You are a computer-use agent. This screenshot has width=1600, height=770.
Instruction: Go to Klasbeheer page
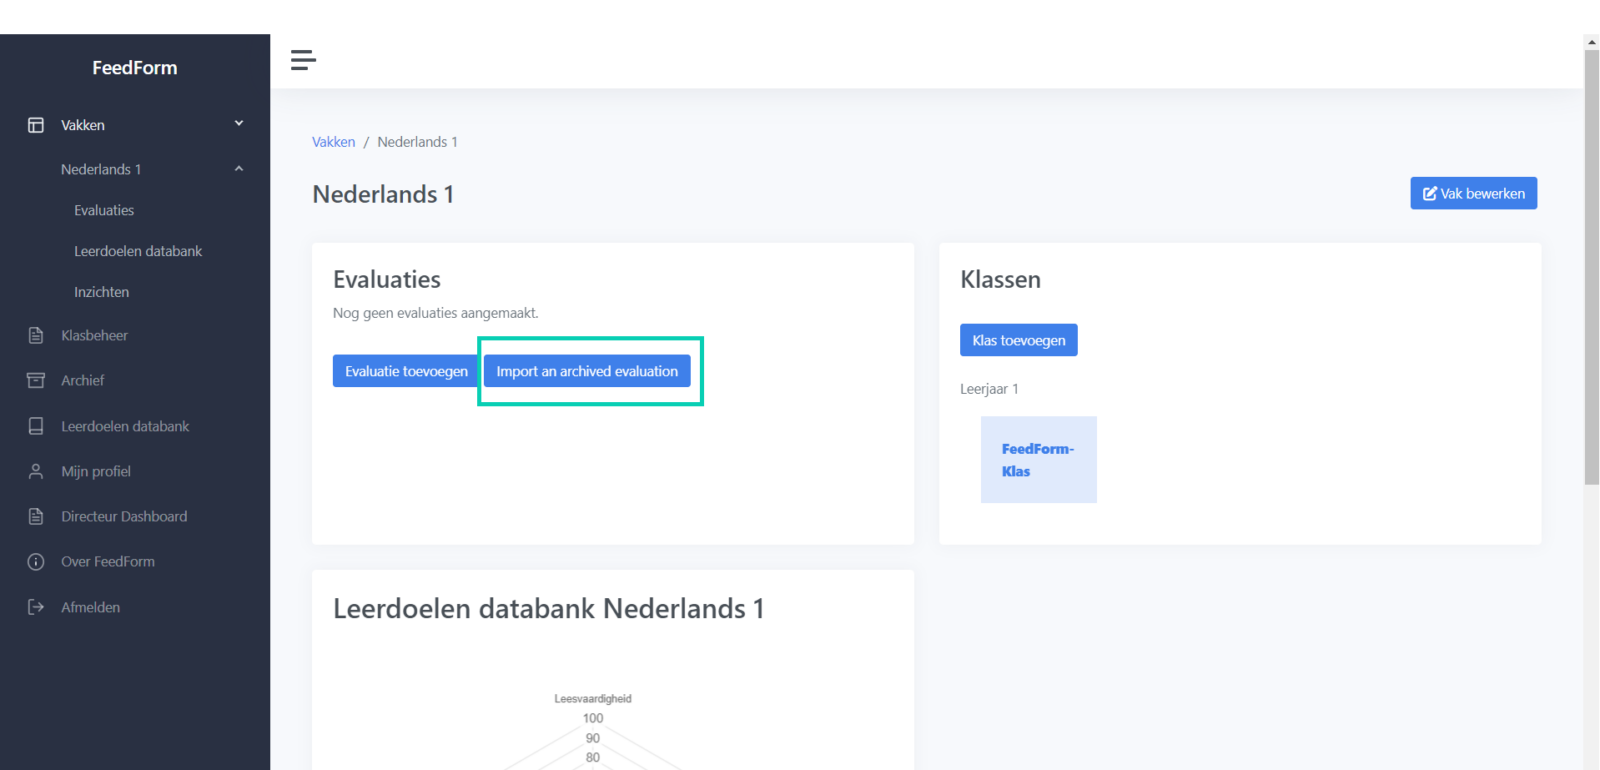click(94, 335)
